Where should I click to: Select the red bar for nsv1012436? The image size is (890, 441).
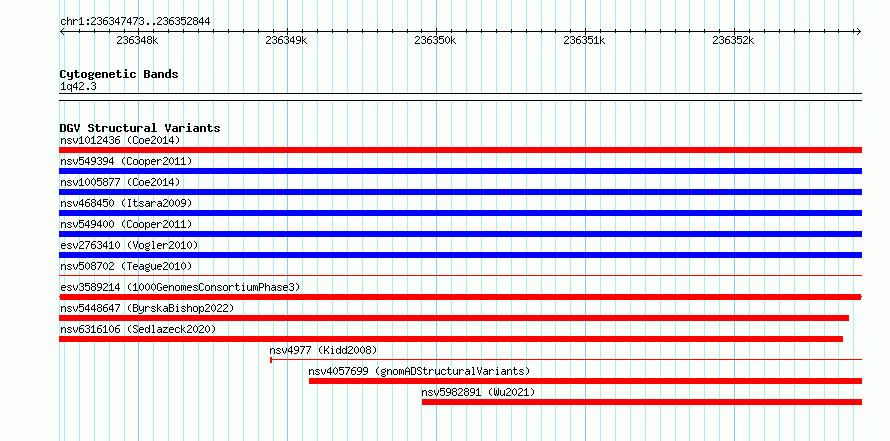click(x=460, y=150)
